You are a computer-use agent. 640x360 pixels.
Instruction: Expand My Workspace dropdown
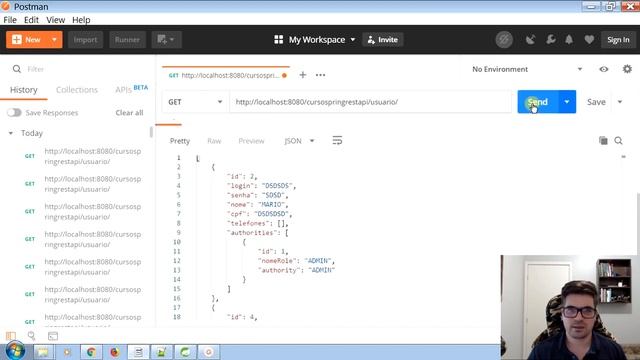[353, 40]
